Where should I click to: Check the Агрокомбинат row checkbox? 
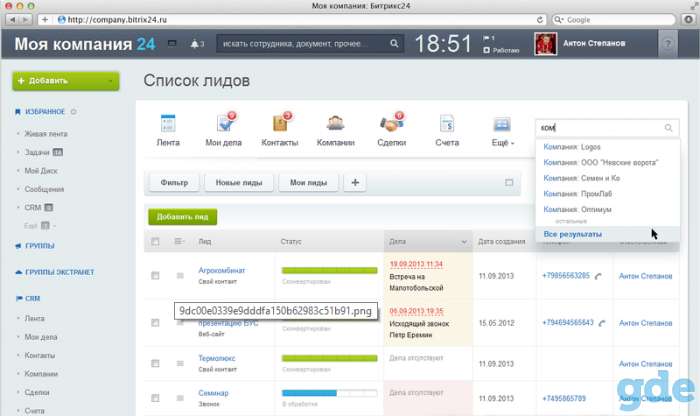tap(155, 275)
